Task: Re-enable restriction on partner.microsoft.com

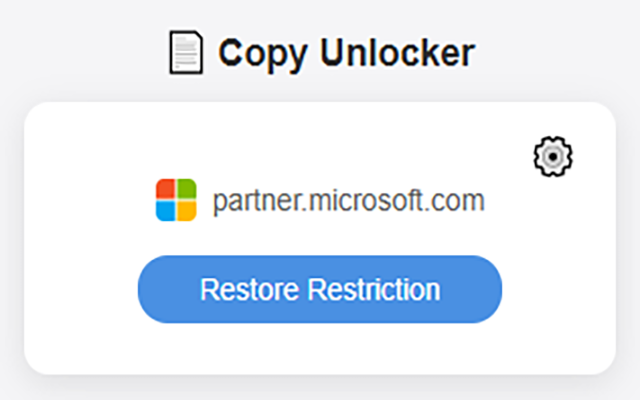Action: pyautogui.click(x=319, y=289)
